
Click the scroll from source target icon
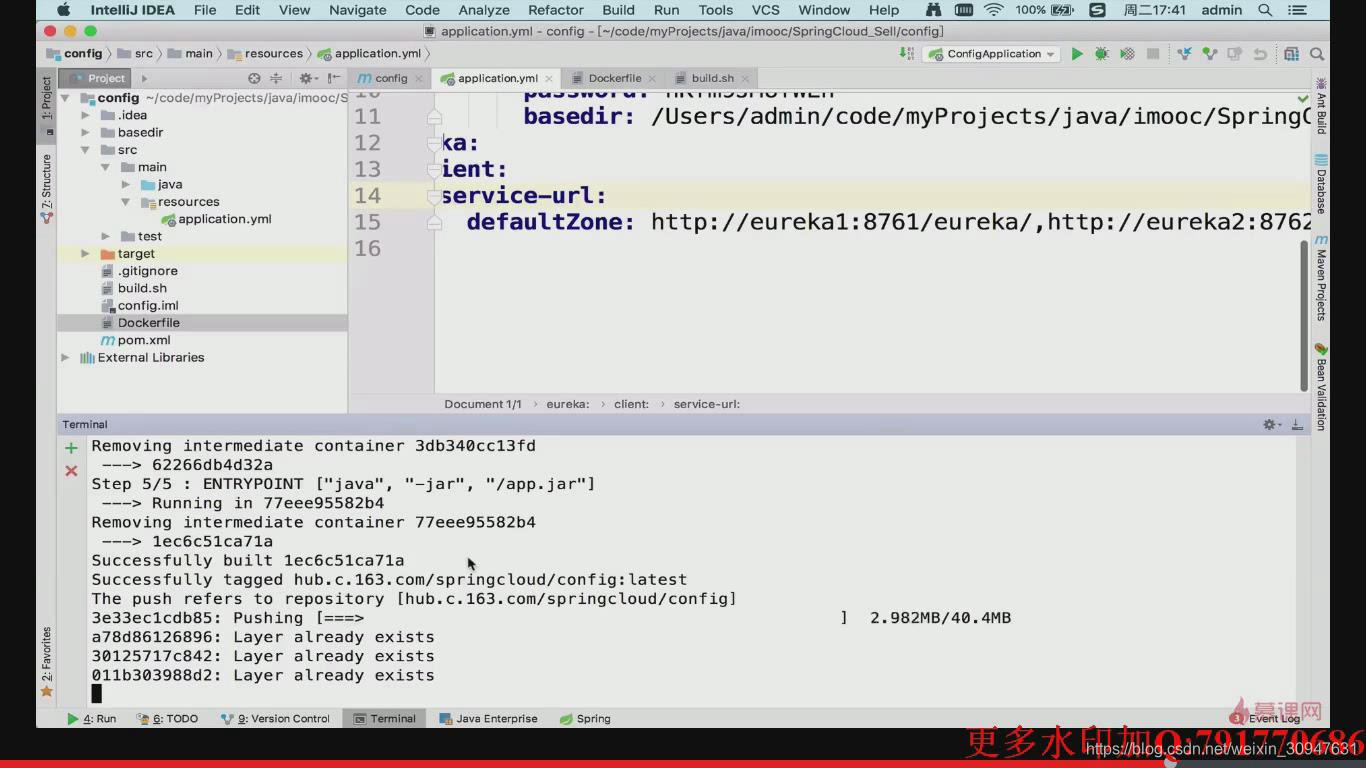[254, 78]
